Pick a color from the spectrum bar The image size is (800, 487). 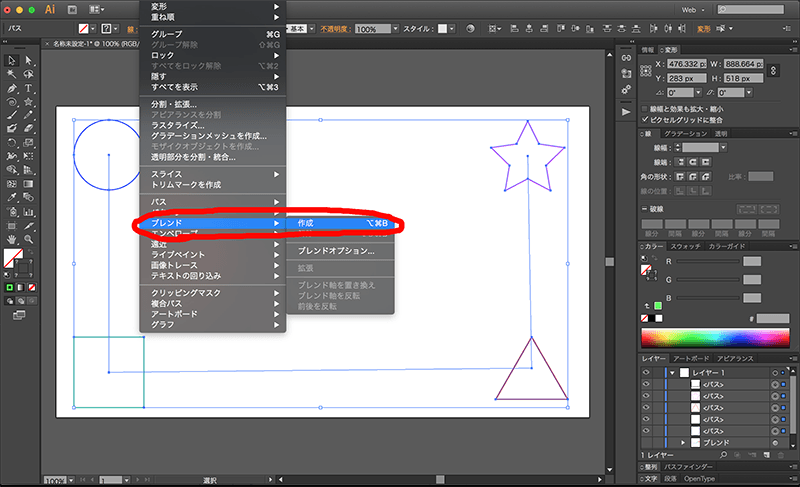715,339
